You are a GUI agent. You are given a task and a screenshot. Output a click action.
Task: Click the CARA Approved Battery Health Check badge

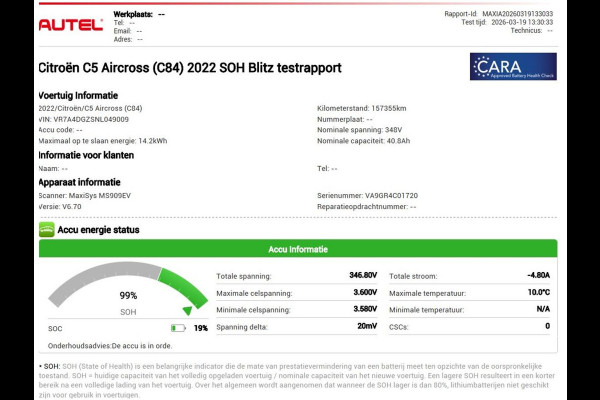(x=513, y=67)
